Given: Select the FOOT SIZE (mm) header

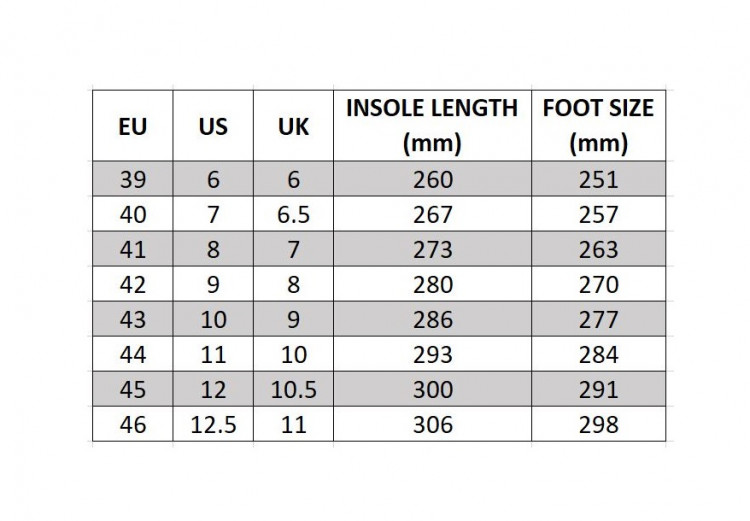Looking at the screenshot, I should (598, 126).
